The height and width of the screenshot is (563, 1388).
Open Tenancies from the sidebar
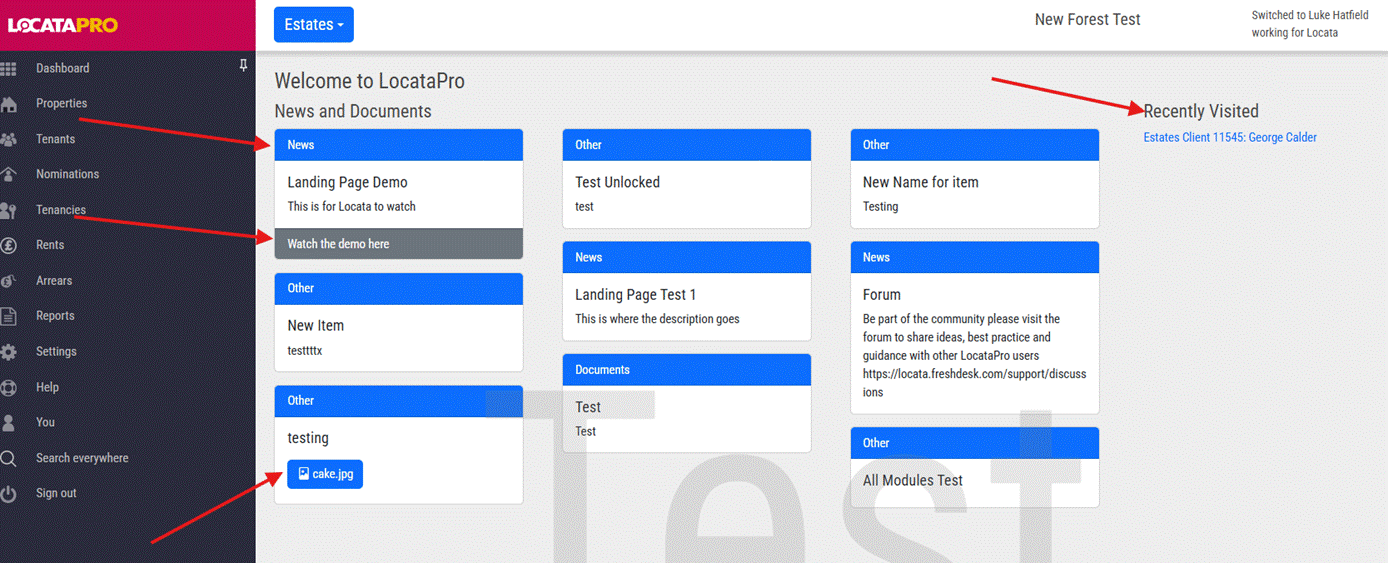point(61,210)
